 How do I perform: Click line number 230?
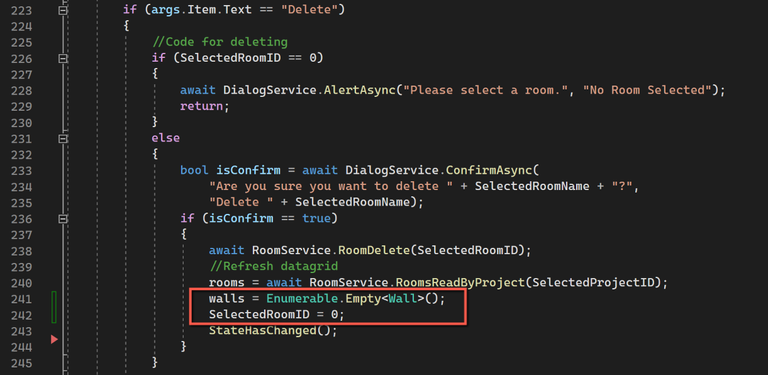22,122
